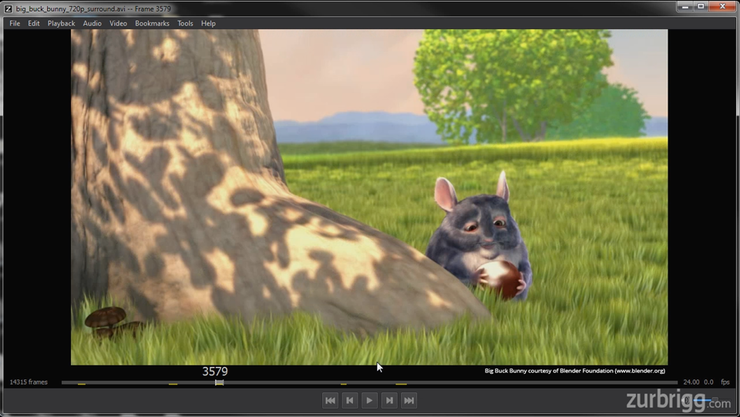Click the yellow bookmark marker near the timeline middle
Viewport: 740px width, 417px height.
click(344, 384)
